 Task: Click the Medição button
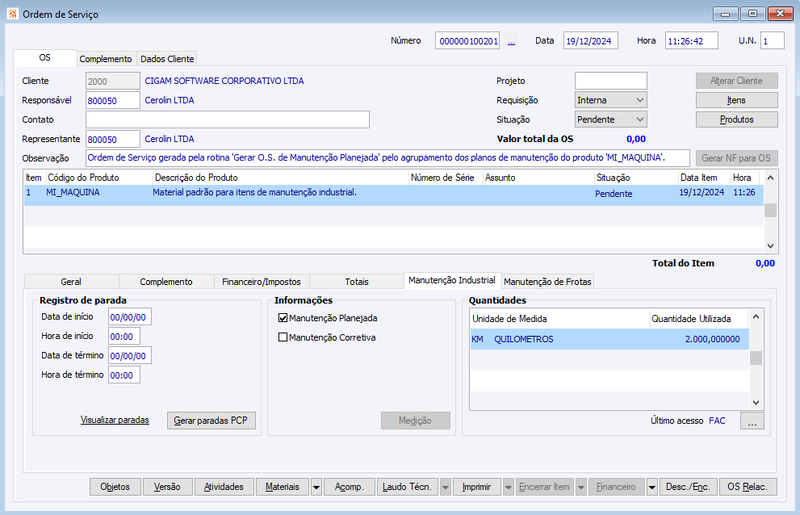[415, 421]
